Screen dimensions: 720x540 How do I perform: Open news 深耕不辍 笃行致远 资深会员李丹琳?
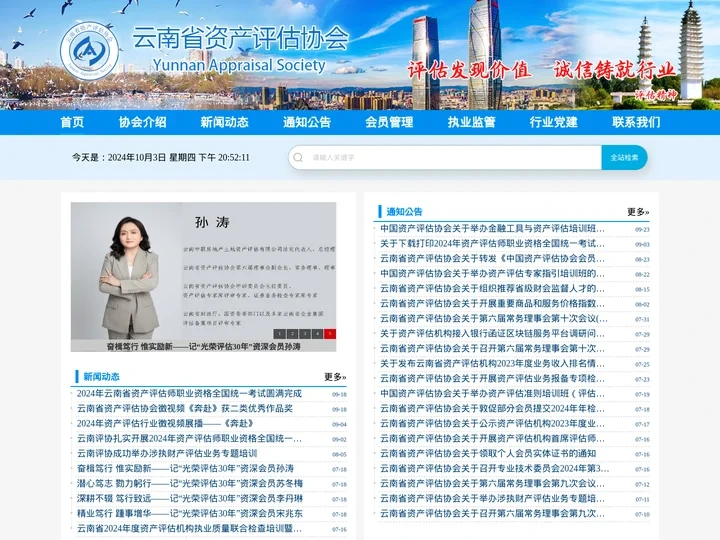tap(190, 498)
